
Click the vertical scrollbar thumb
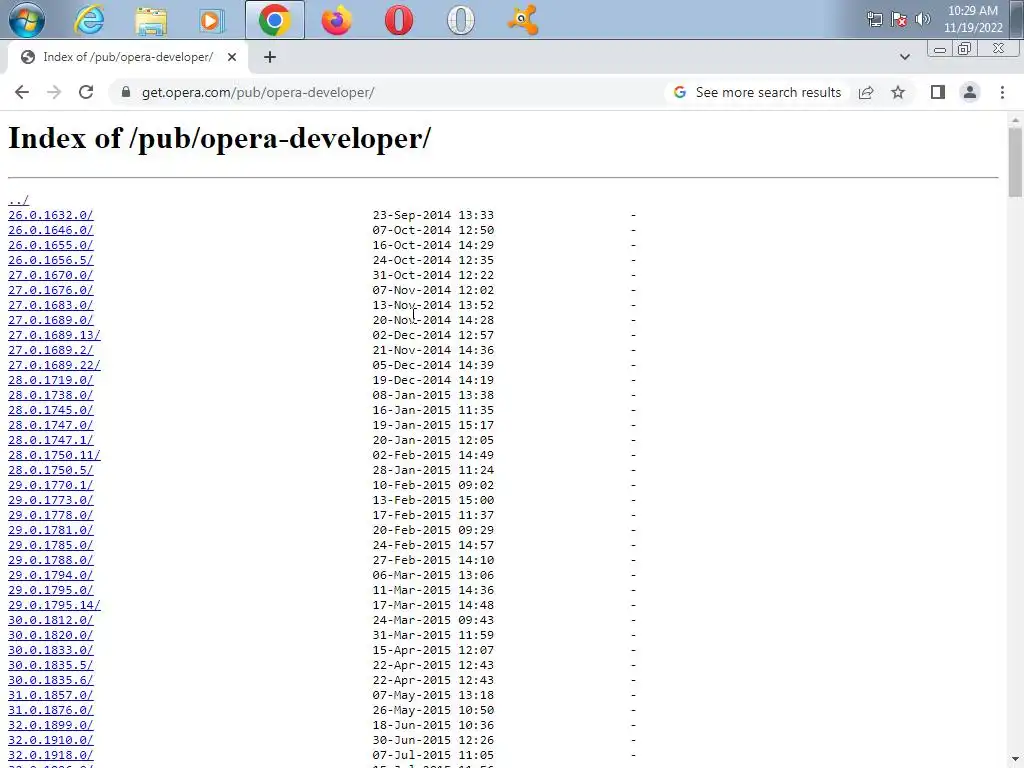[1015, 162]
